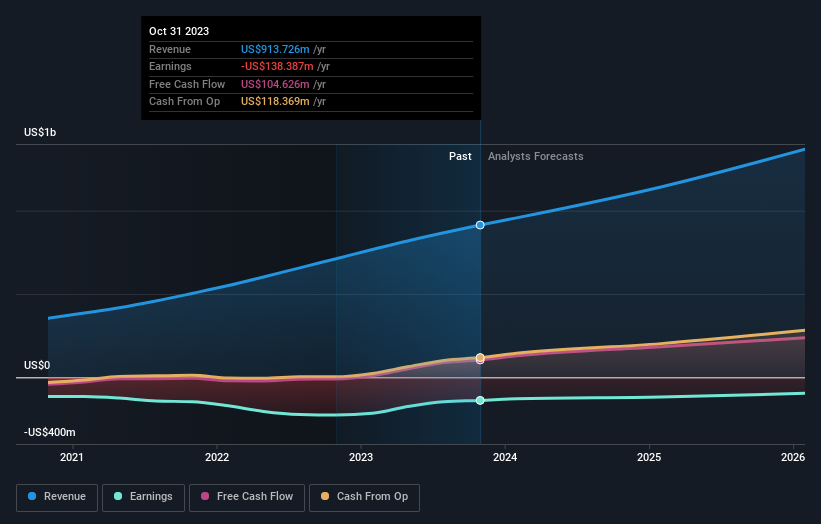Toggle the Free Cash Flow legend button
821x524 pixels.
pyautogui.click(x=247, y=497)
